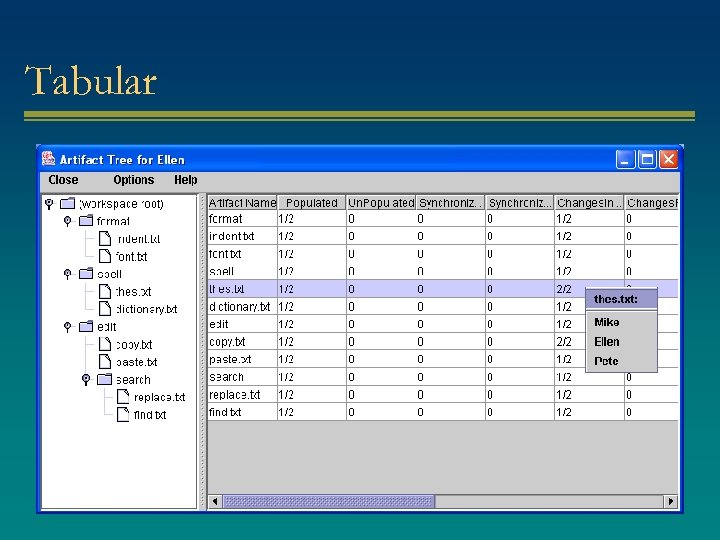Click the copy.txt file icon in tree
Image resolution: width=720 pixels, height=540 pixels.
coord(105,344)
